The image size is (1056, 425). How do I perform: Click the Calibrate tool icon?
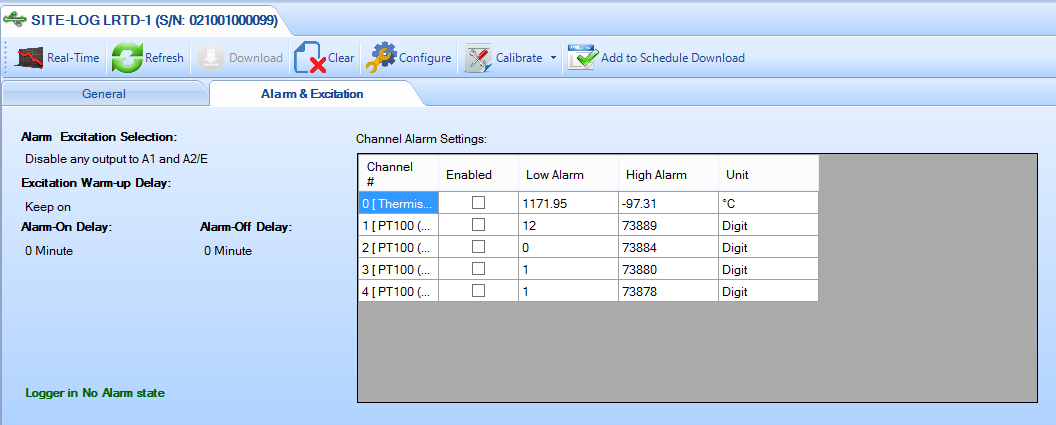point(477,58)
